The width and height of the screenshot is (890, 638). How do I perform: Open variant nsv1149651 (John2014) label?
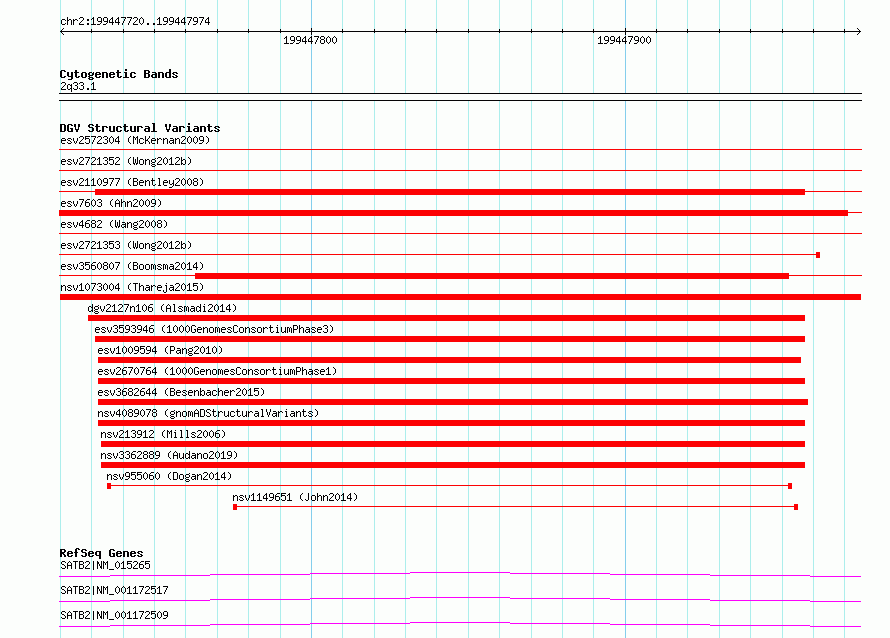[x=295, y=497]
